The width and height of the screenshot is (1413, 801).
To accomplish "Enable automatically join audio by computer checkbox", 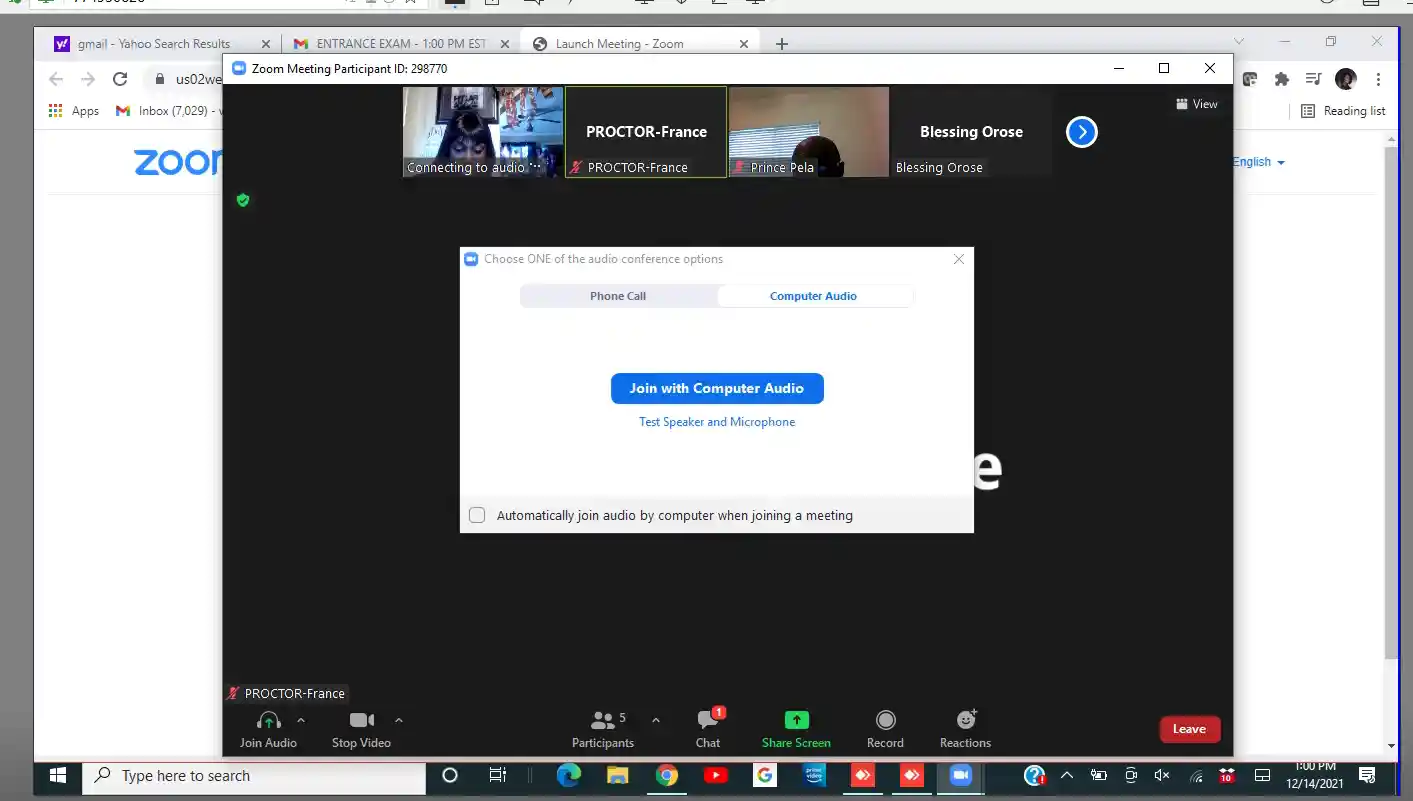I will tap(477, 515).
